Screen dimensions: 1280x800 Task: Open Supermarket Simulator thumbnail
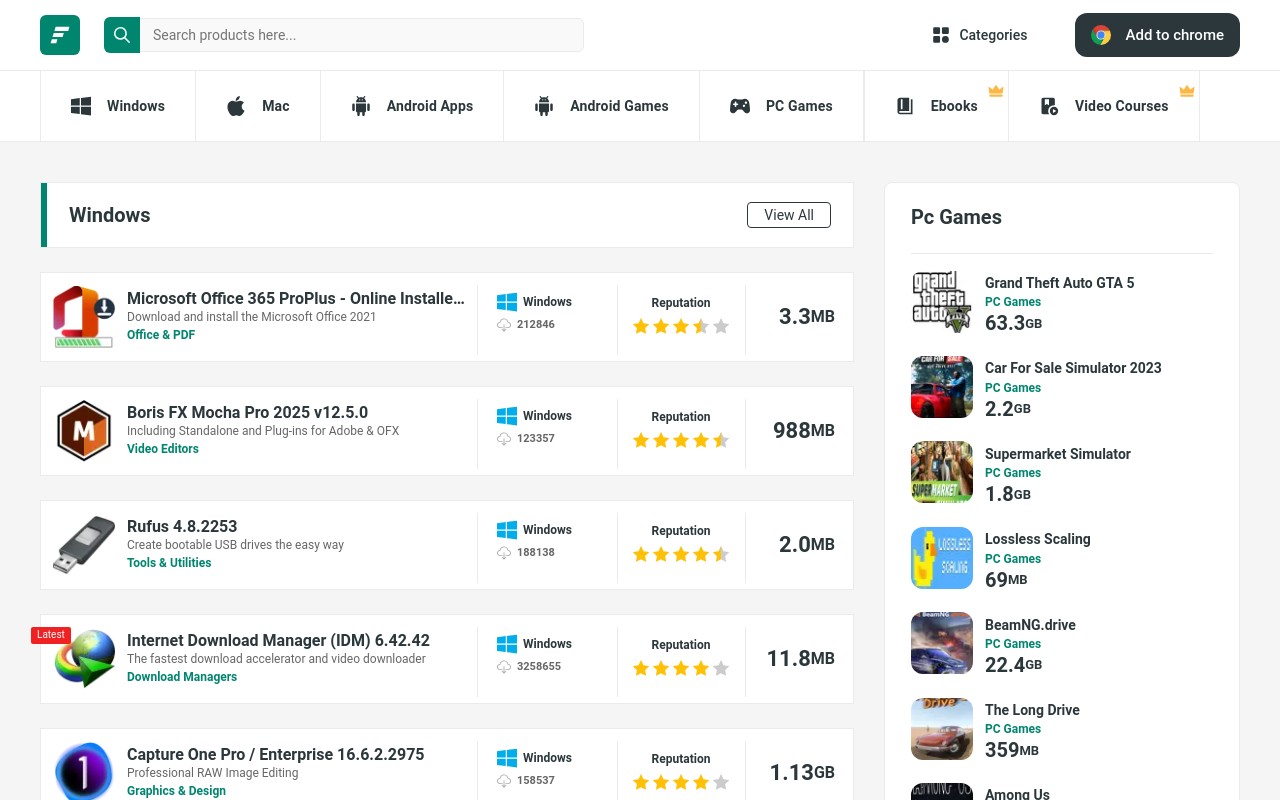pos(942,472)
